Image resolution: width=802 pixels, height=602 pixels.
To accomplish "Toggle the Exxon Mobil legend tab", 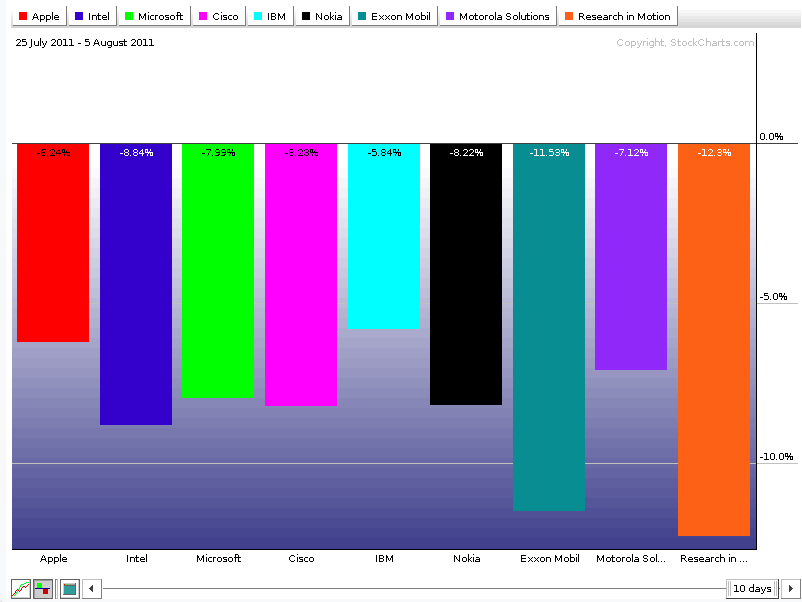I will pos(394,16).
